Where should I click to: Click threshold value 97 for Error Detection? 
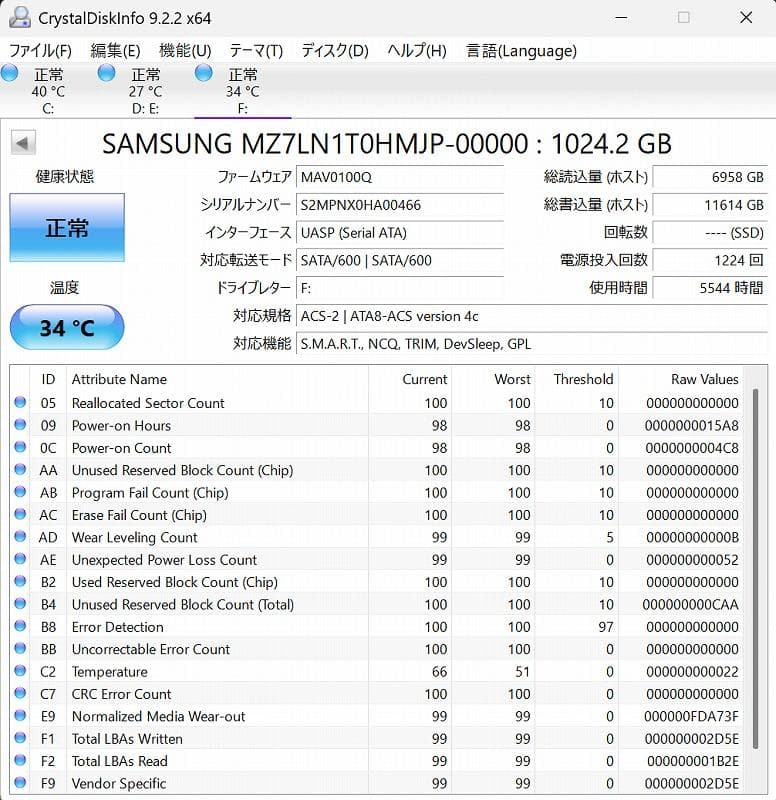coord(606,627)
